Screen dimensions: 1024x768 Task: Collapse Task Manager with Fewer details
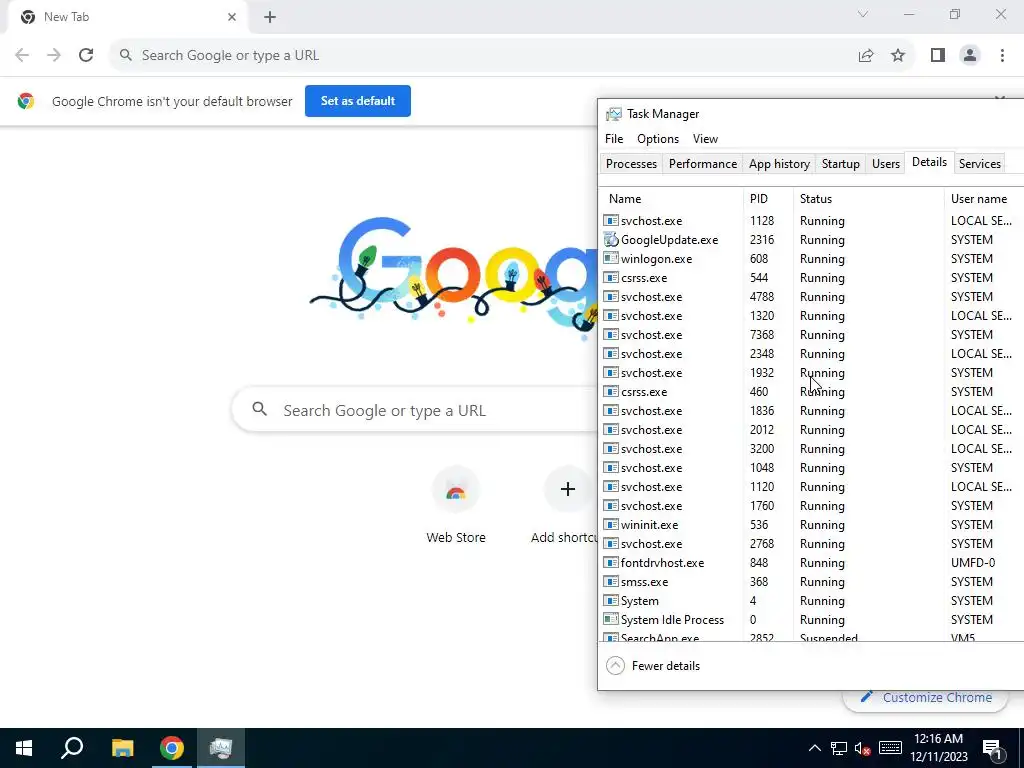[x=653, y=665]
